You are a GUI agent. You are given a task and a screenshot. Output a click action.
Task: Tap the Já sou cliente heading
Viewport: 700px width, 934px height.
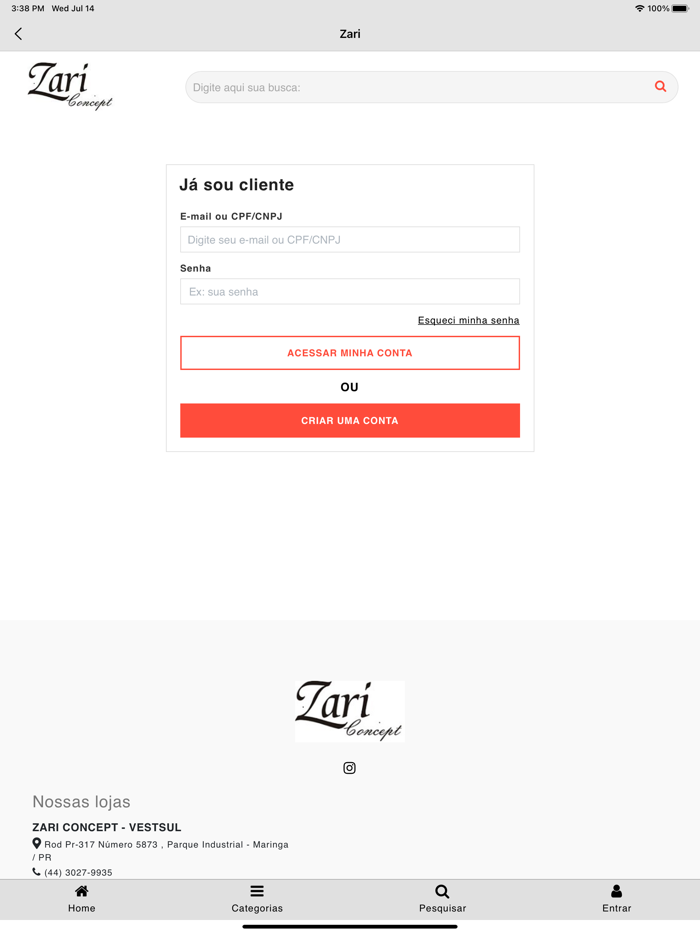pos(235,185)
